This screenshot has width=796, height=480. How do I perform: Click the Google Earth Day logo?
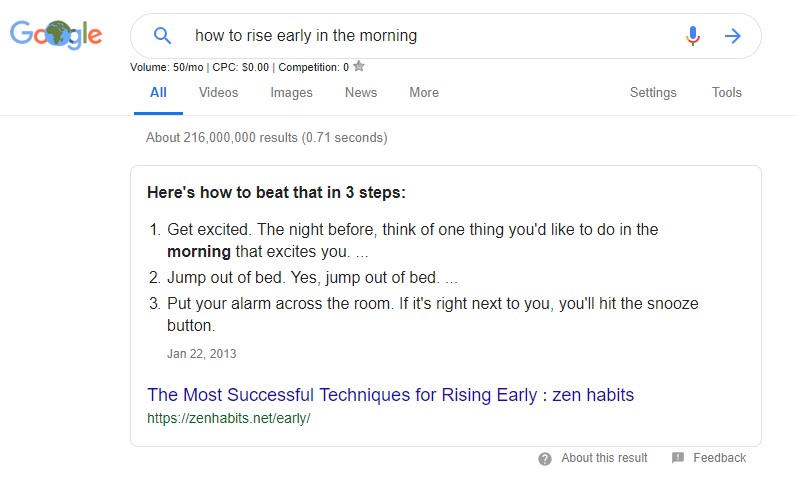pyautogui.click(x=56, y=35)
